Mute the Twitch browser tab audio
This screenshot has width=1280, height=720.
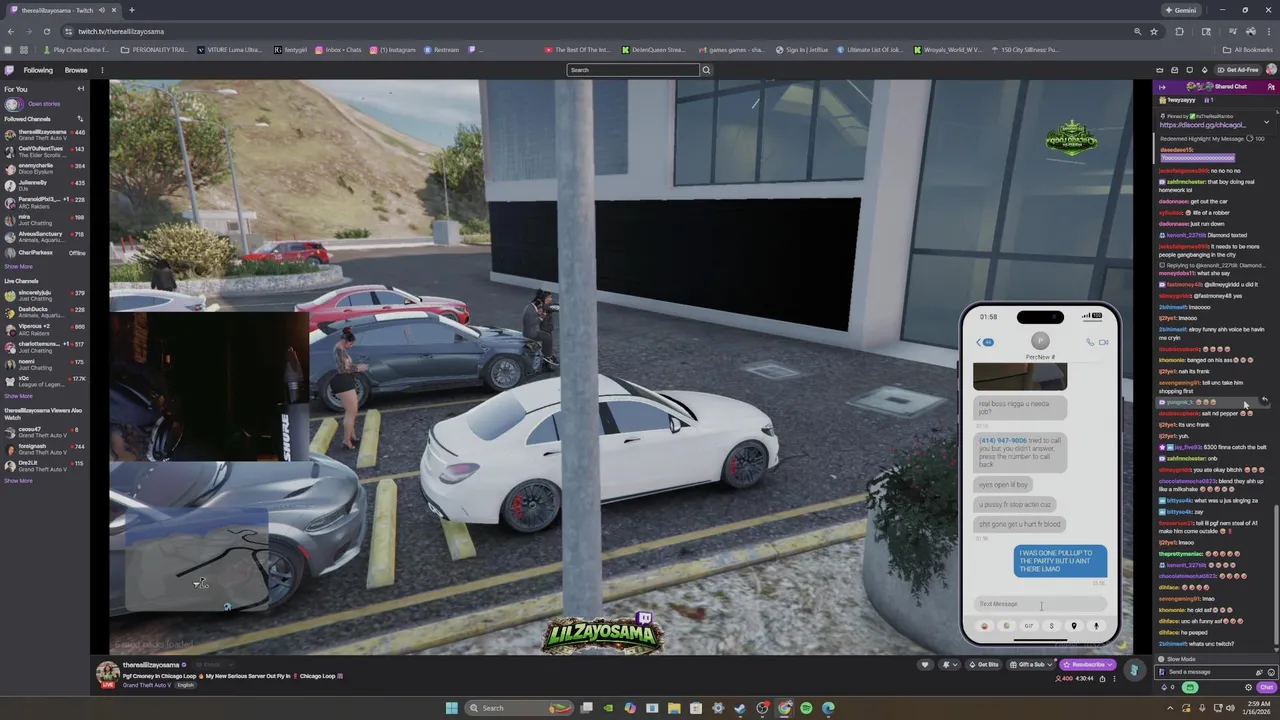point(102,10)
